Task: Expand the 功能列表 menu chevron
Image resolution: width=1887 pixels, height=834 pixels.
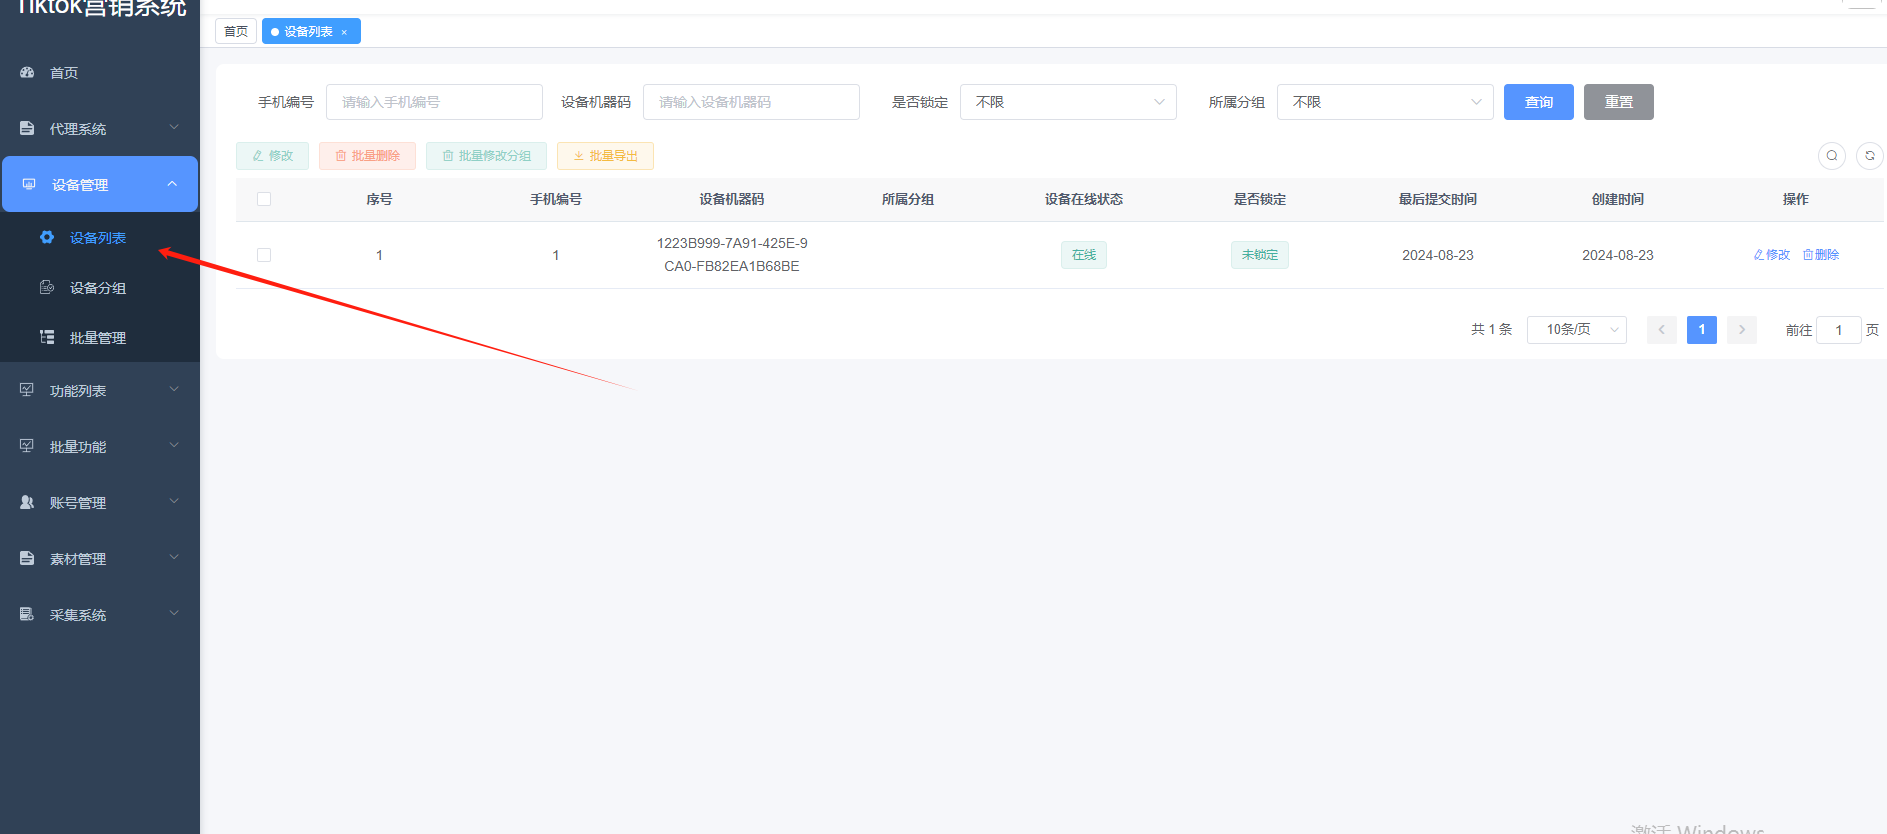Action: 174,389
